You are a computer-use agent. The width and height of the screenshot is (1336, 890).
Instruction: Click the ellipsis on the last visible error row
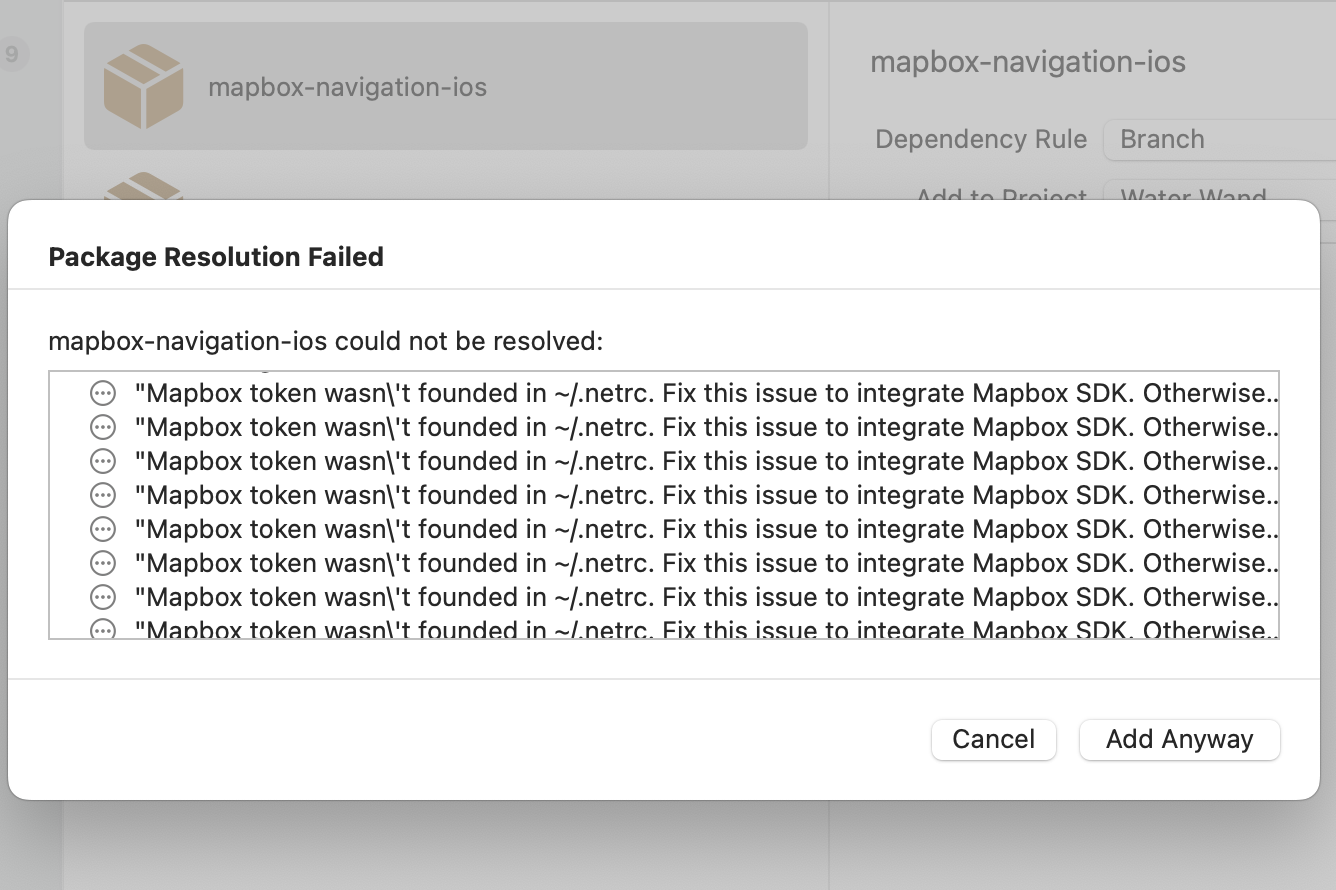pos(103,629)
